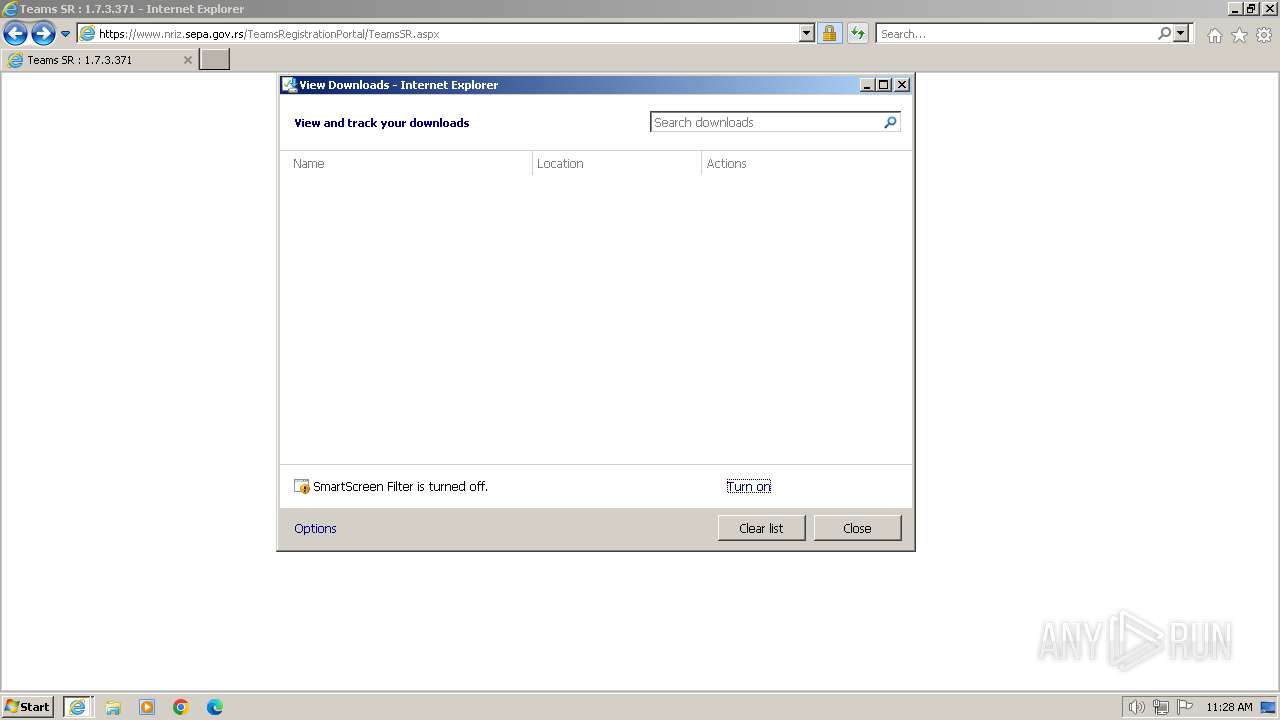Open a new blank tab

pyautogui.click(x=215, y=60)
